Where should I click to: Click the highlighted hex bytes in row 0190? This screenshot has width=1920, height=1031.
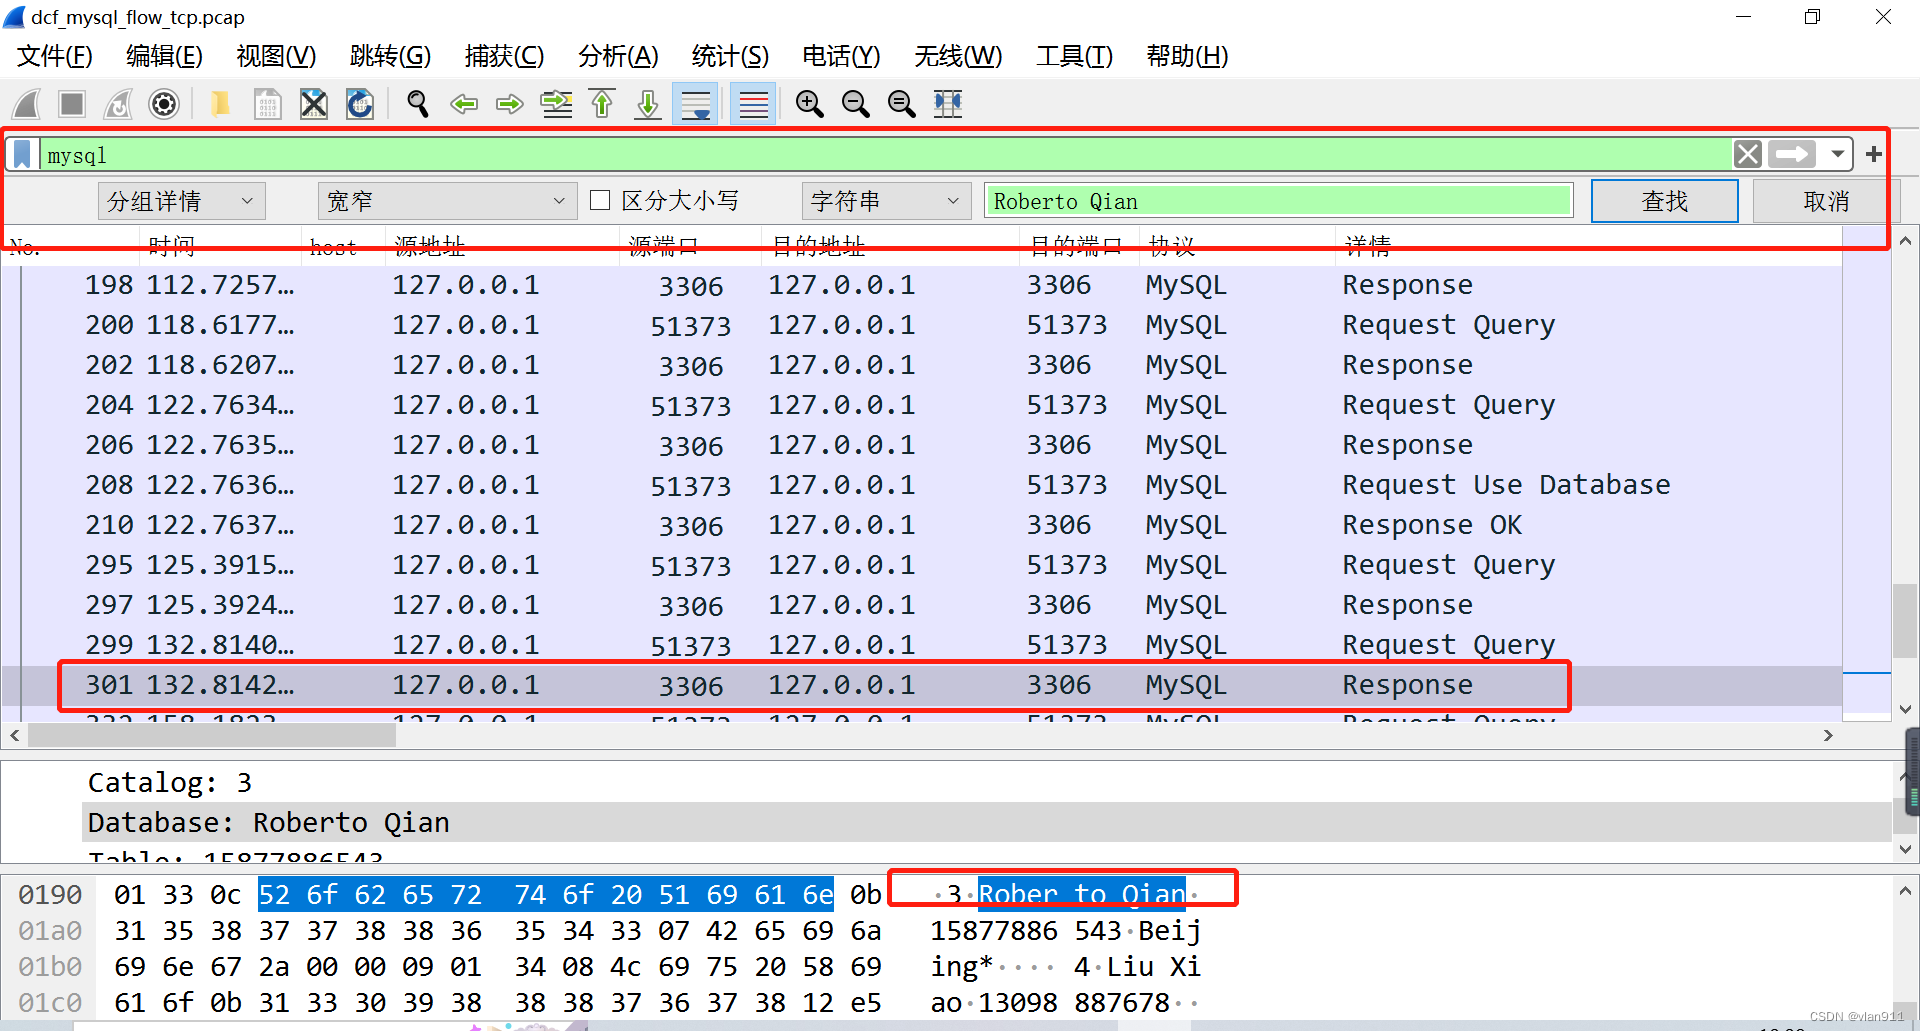pos(545,894)
